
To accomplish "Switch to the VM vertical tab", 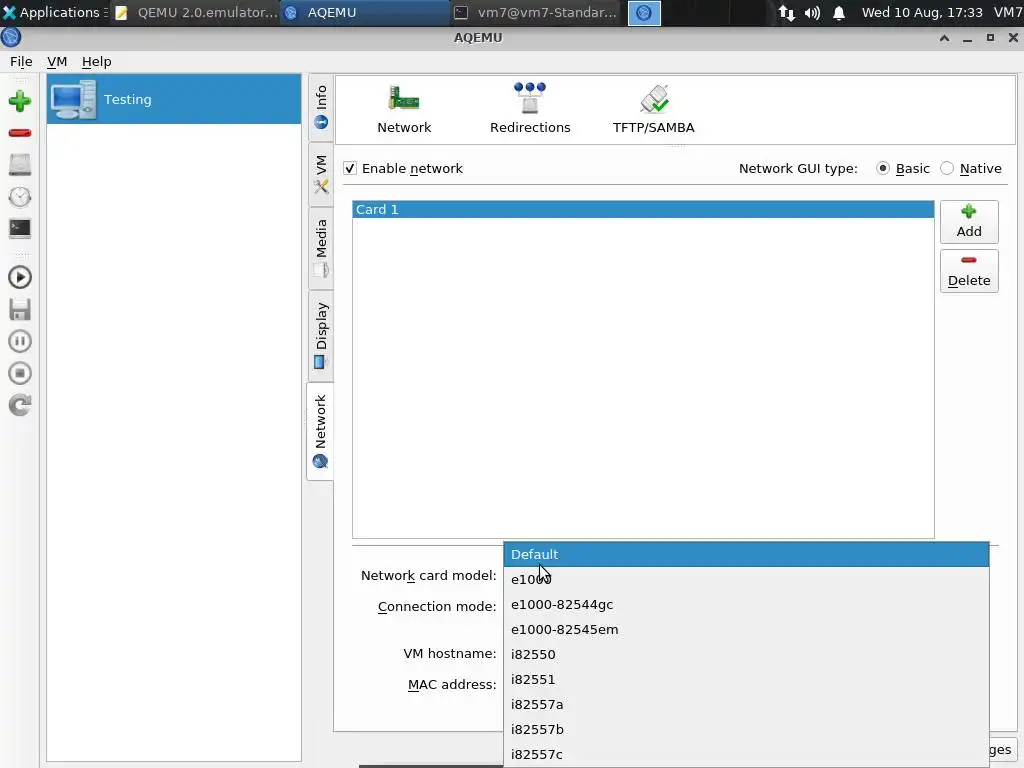I will point(321,175).
